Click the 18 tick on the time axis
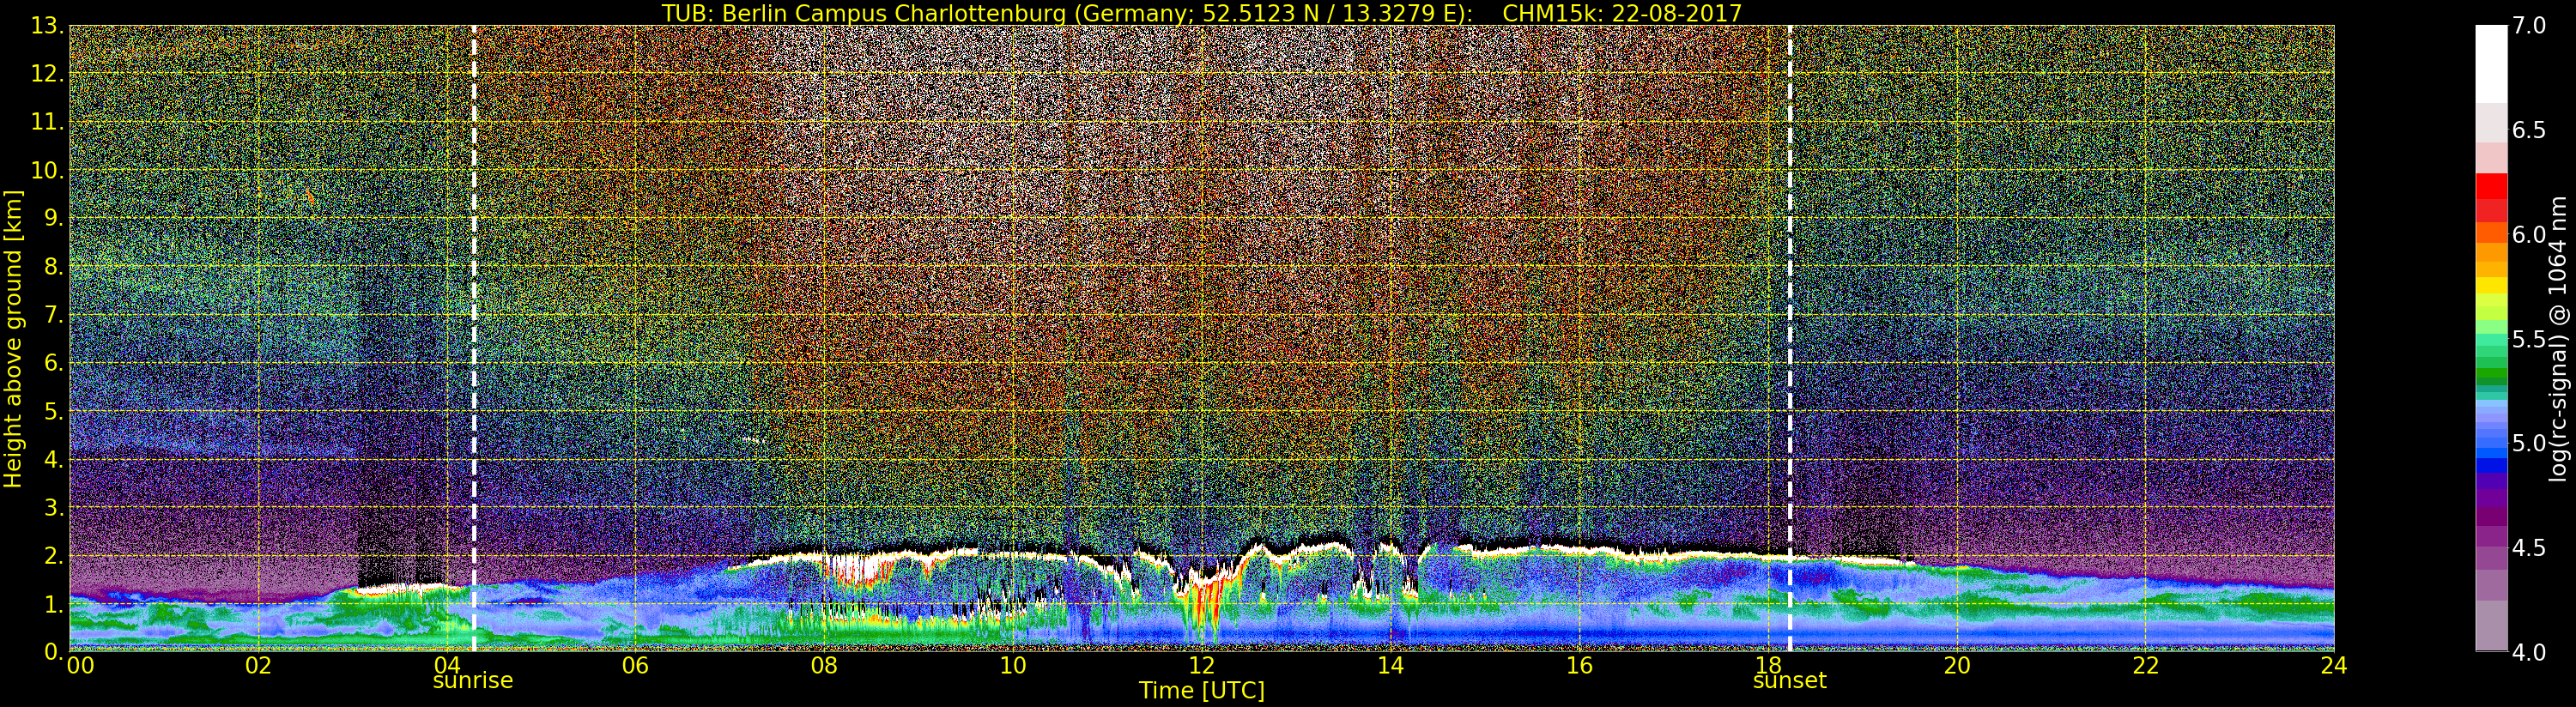Screen dimensions: 2576x707 1768,666
